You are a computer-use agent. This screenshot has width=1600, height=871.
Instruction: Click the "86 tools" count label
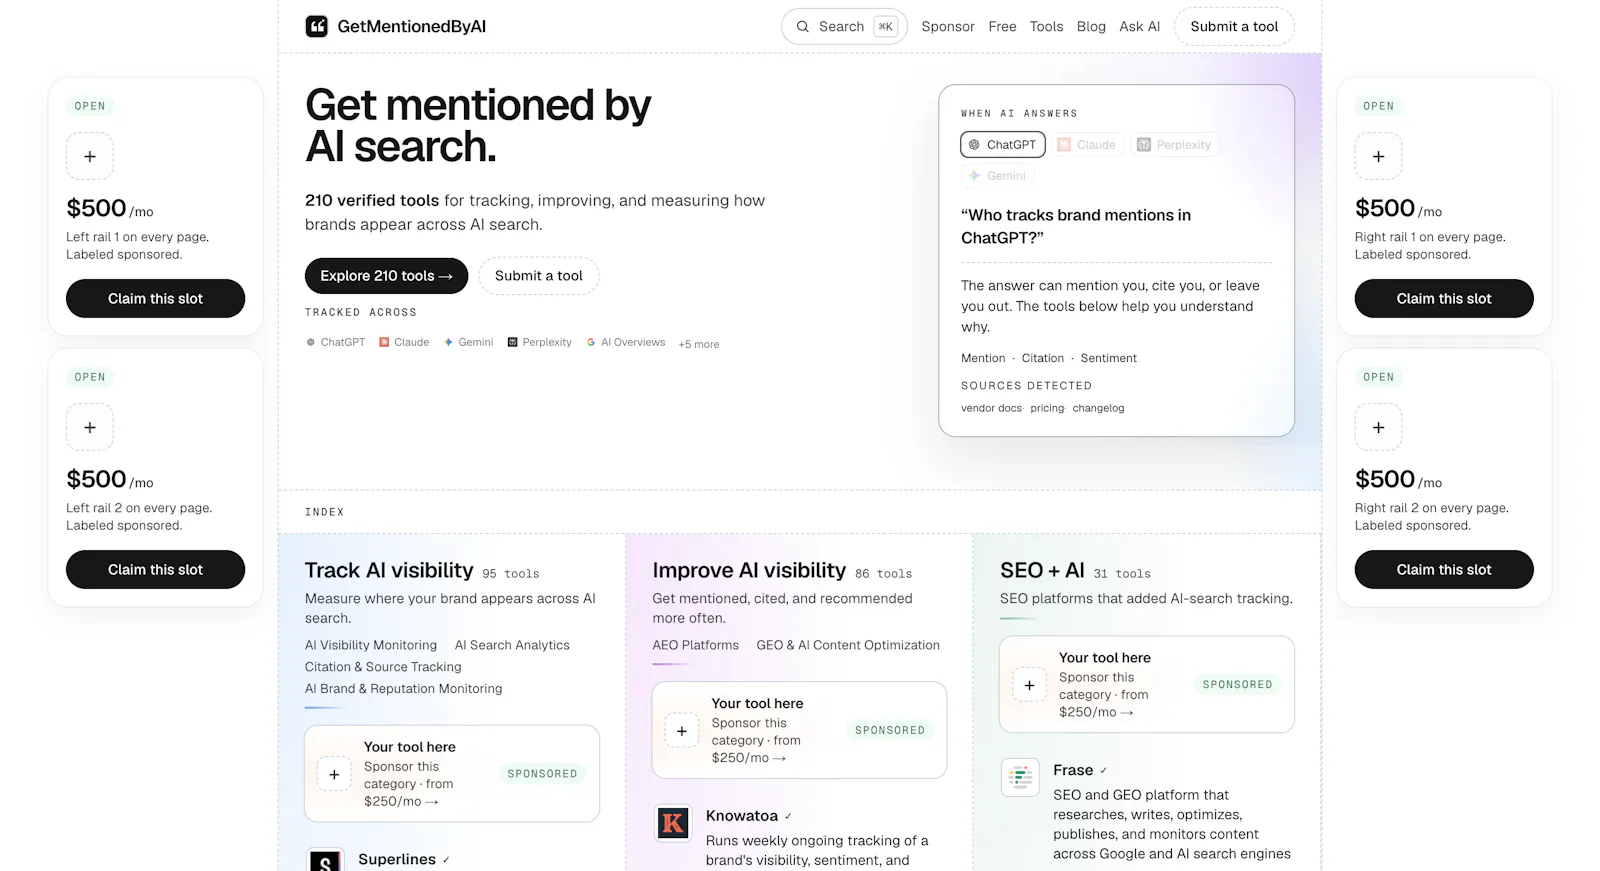884,574
